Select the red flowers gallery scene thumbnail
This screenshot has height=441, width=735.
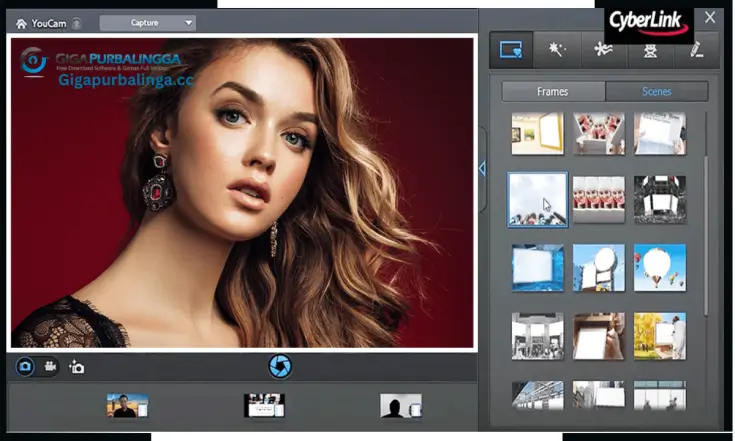[x=599, y=134]
